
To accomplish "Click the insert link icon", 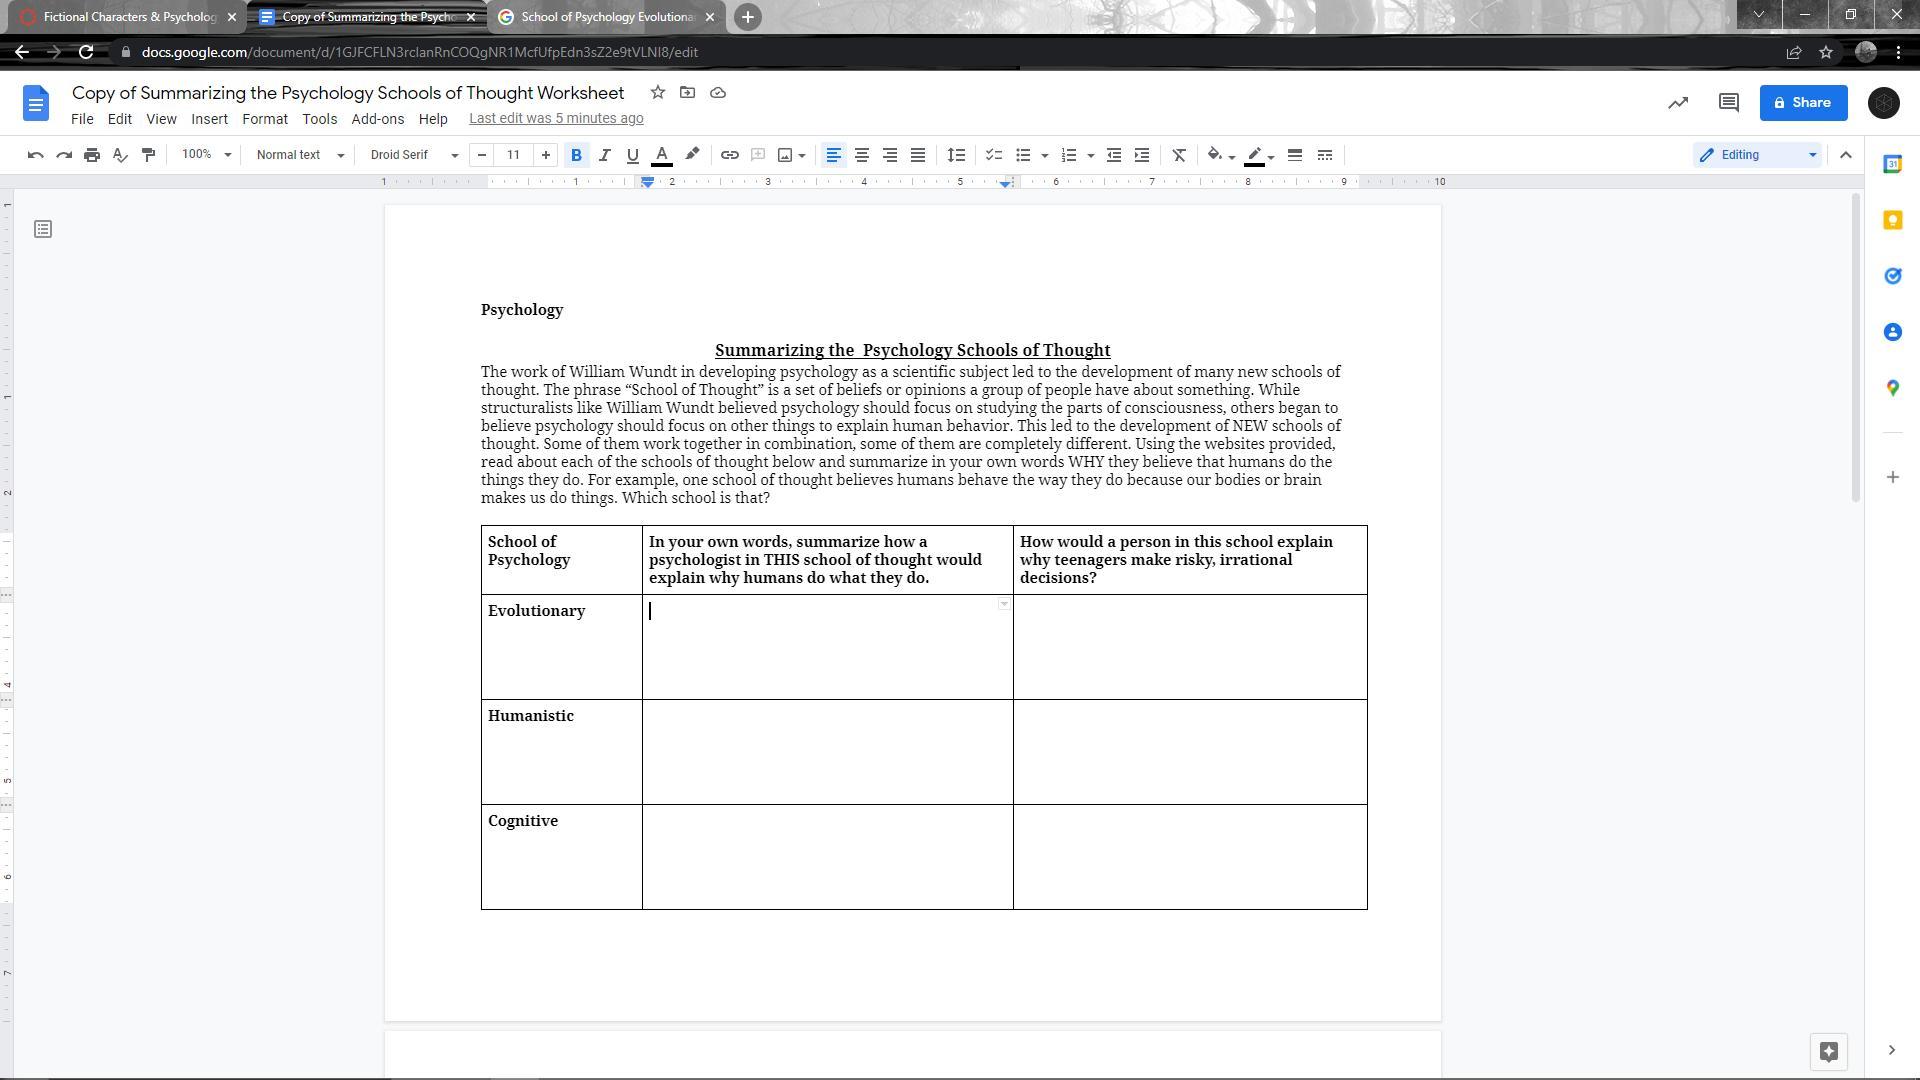I will coord(730,155).
